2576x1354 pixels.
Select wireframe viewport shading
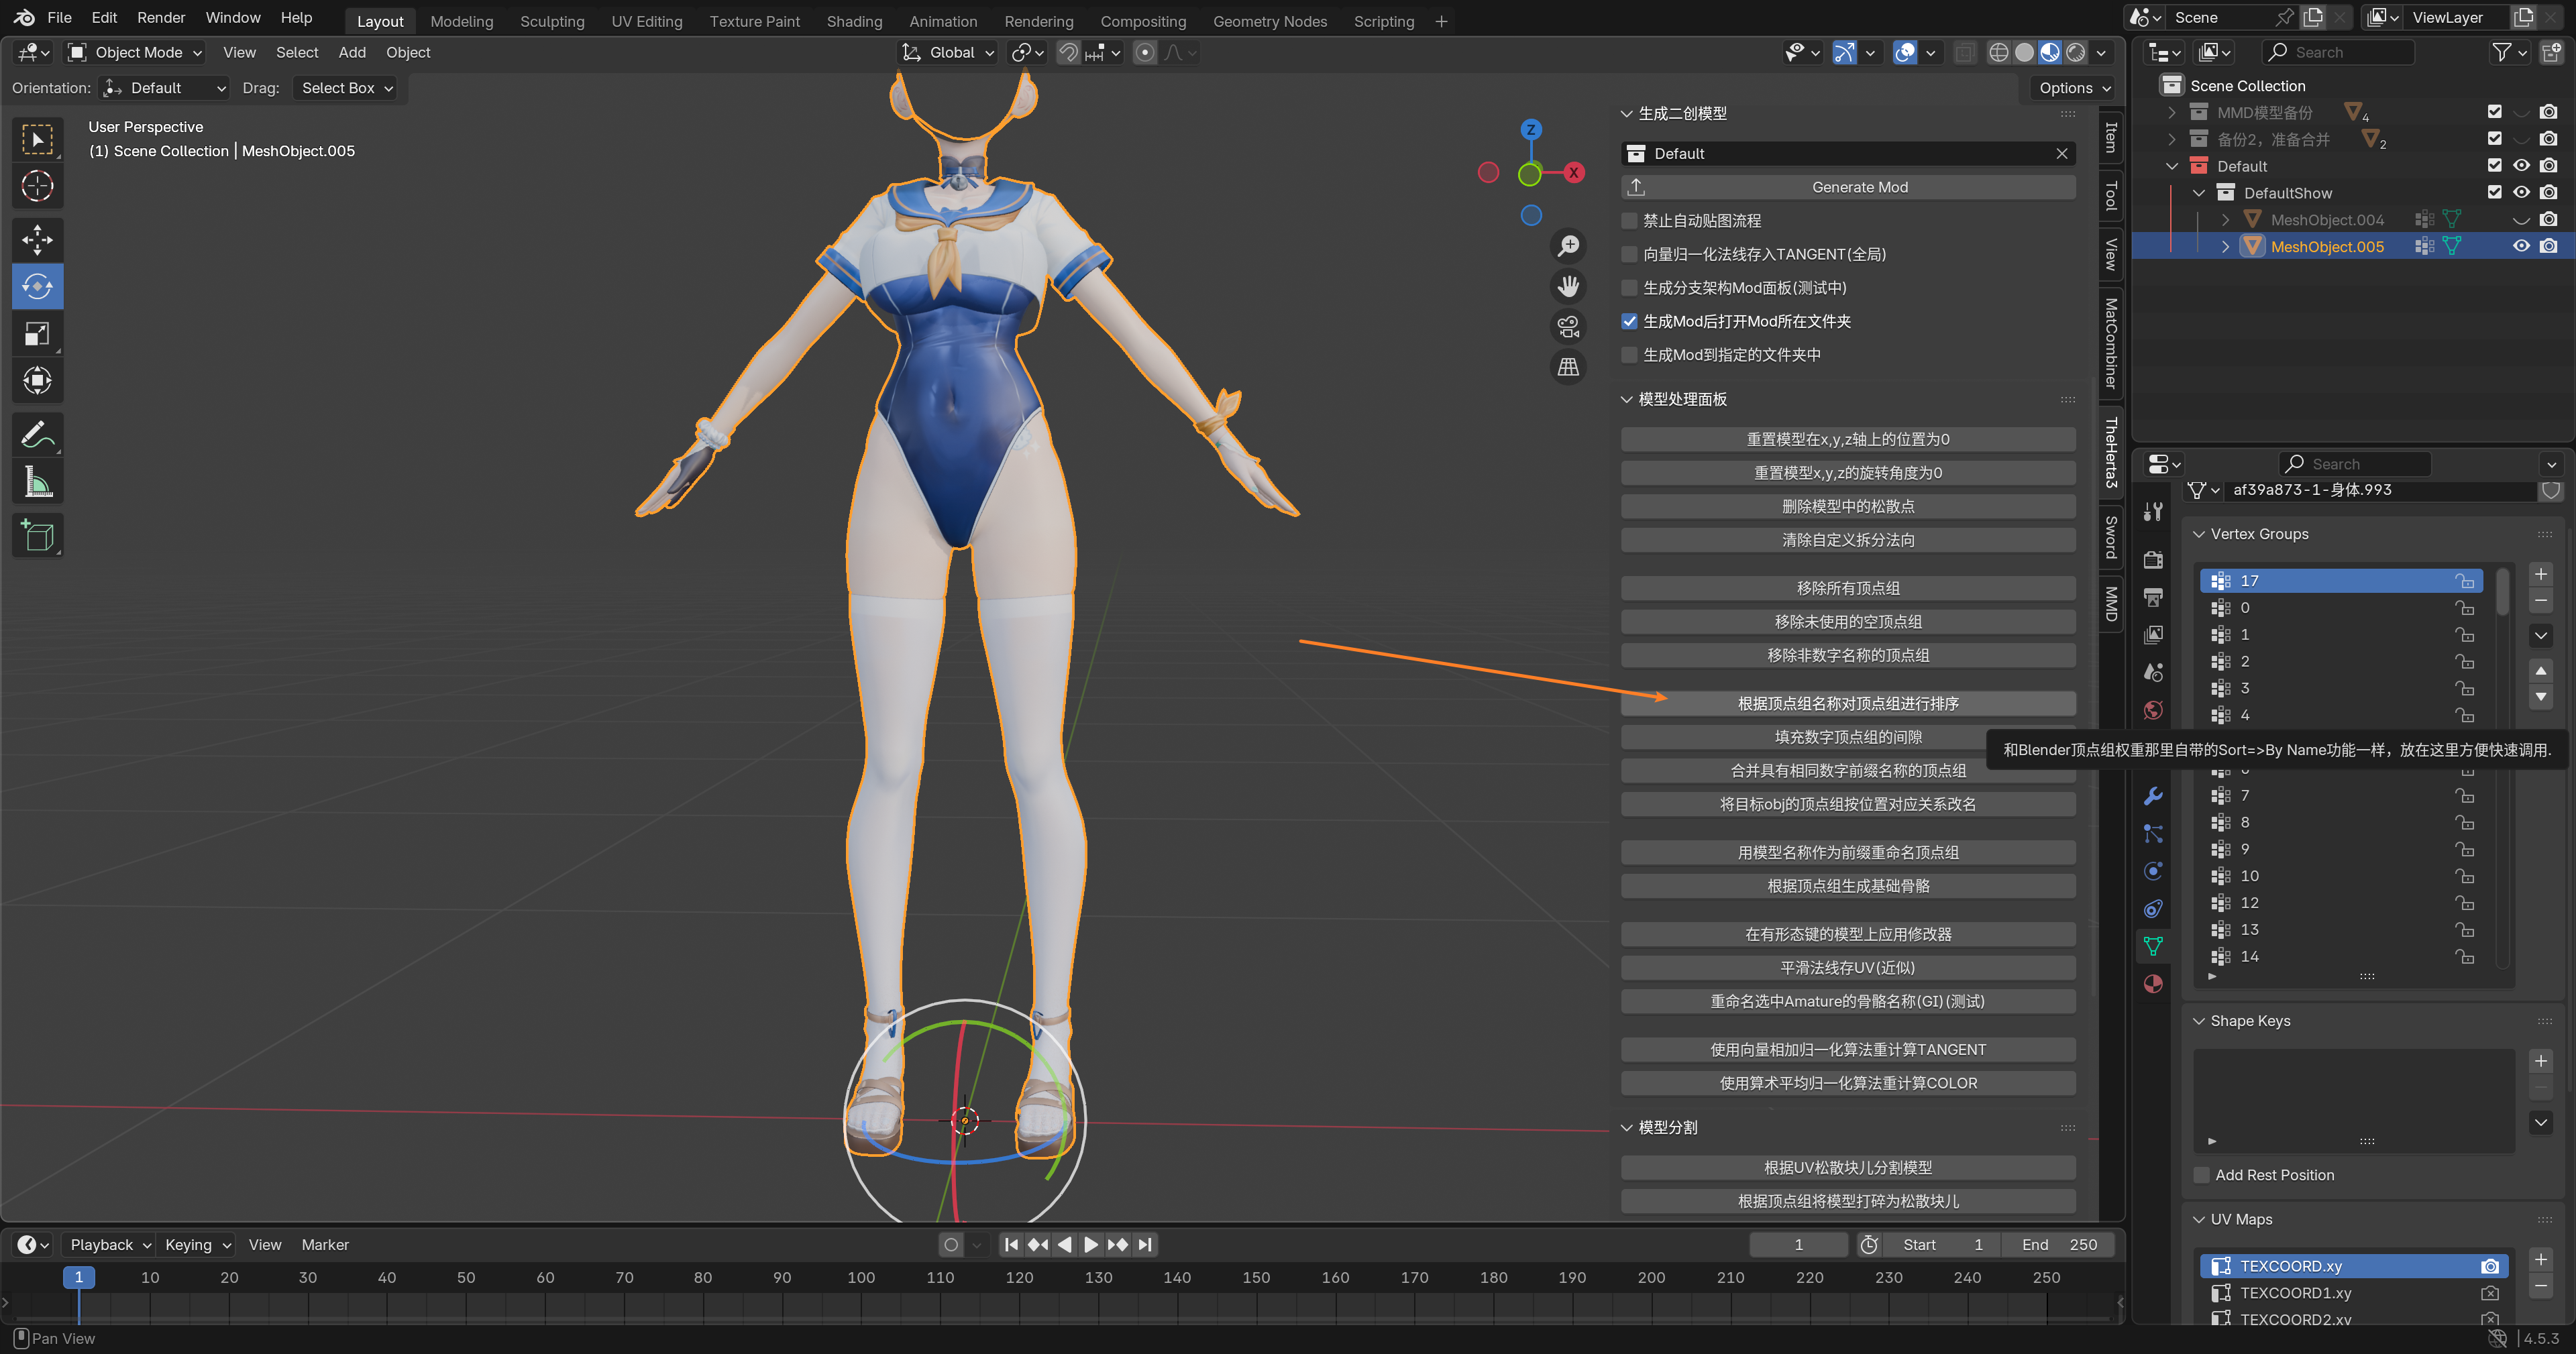1998,53
